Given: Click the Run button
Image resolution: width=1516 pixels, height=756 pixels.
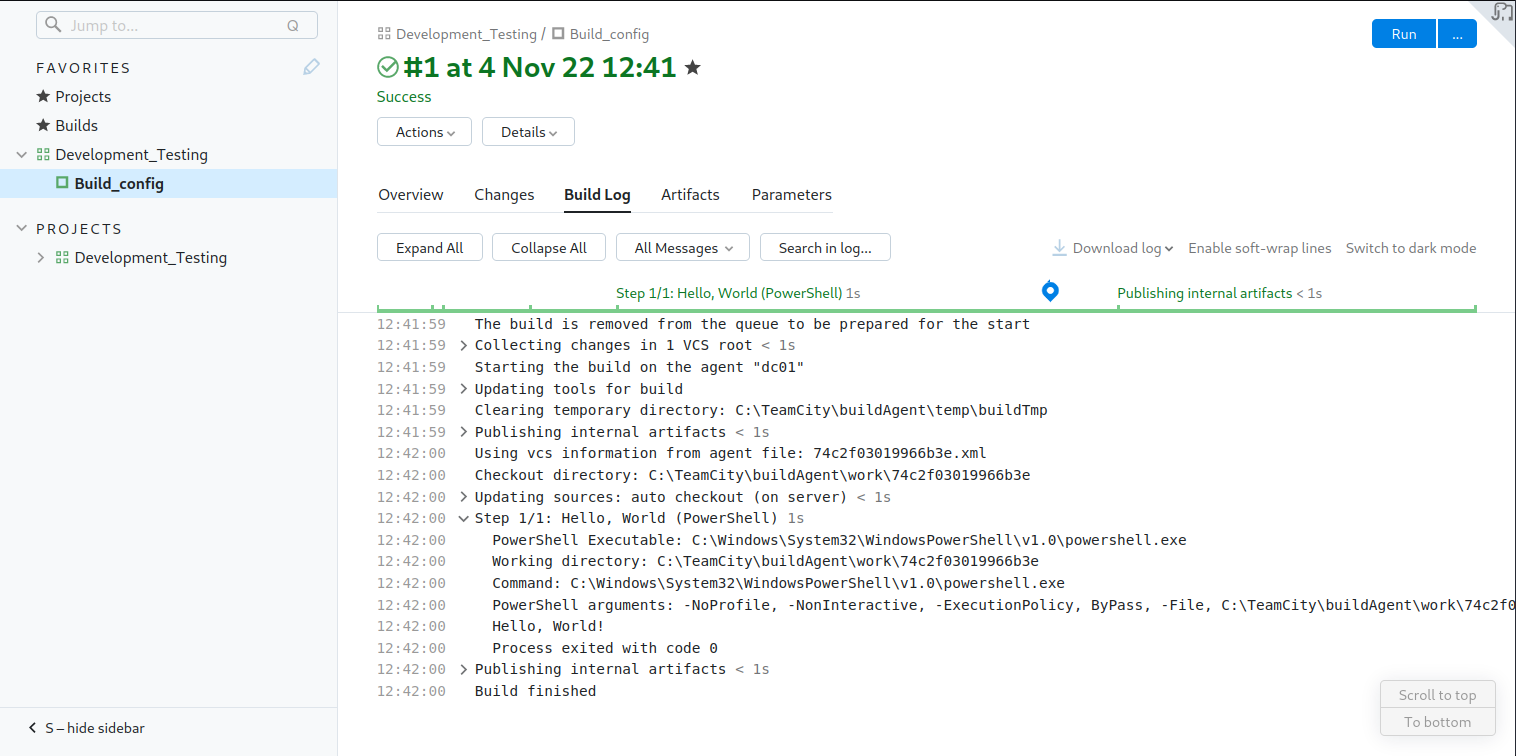Looking at the screenshot, I should pyautogui.click(x=1403, y=33).
